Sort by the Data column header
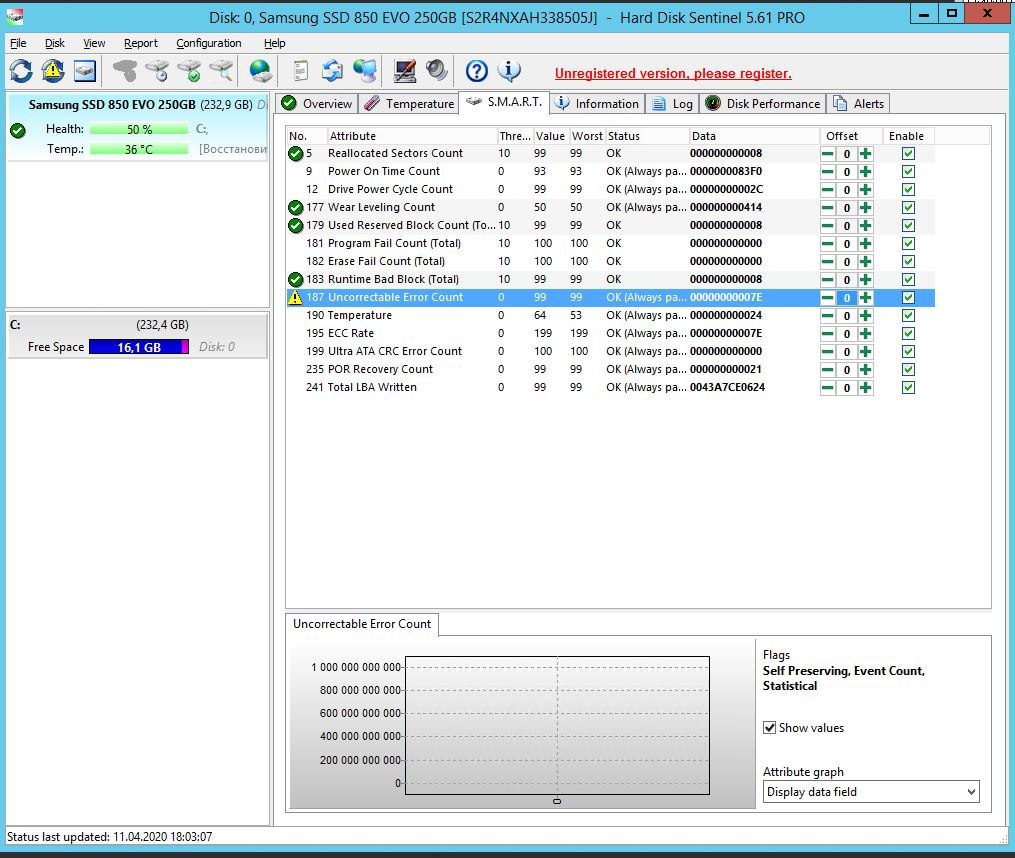 point(754,136)
